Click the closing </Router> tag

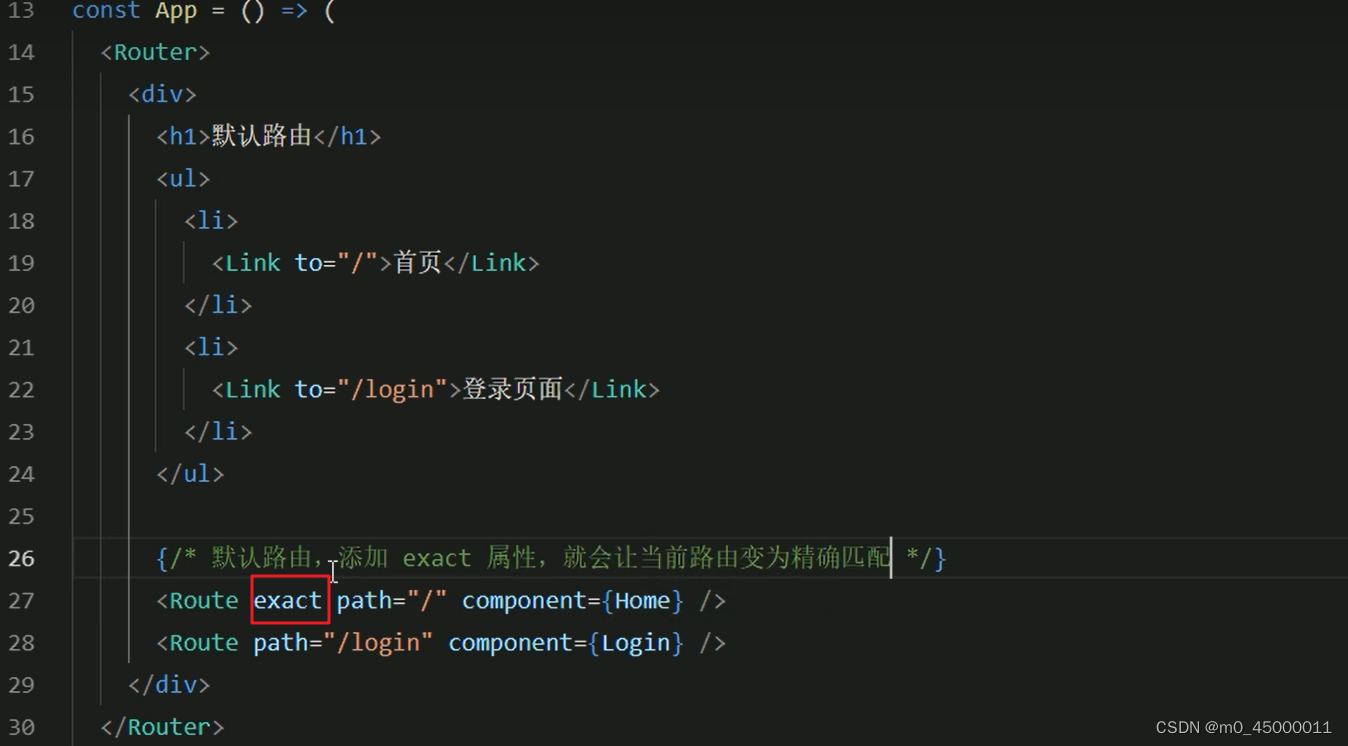coord(162,727)
